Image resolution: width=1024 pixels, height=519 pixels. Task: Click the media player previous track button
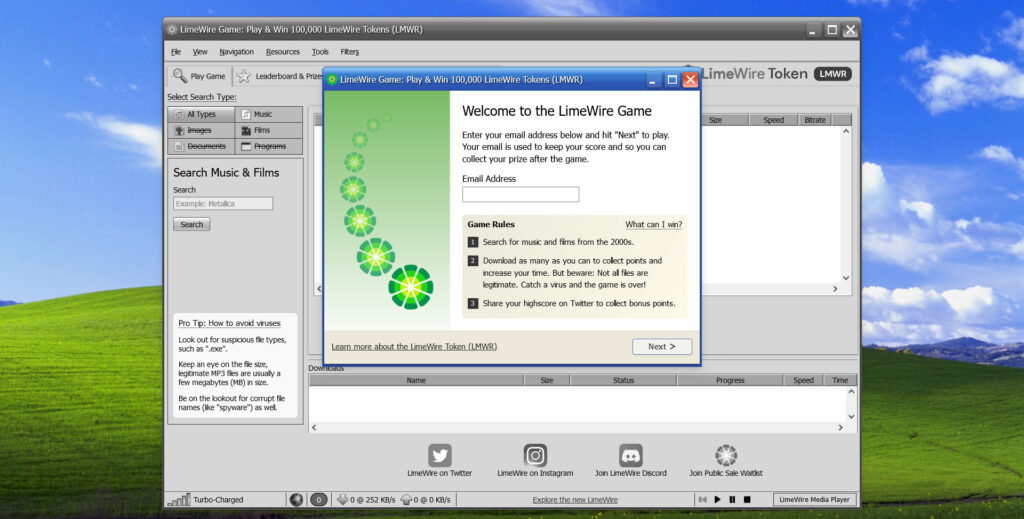703,499
